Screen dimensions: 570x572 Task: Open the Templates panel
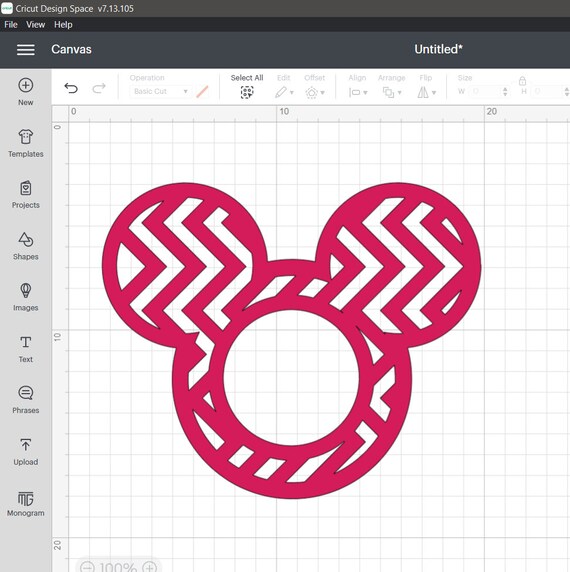26,143
